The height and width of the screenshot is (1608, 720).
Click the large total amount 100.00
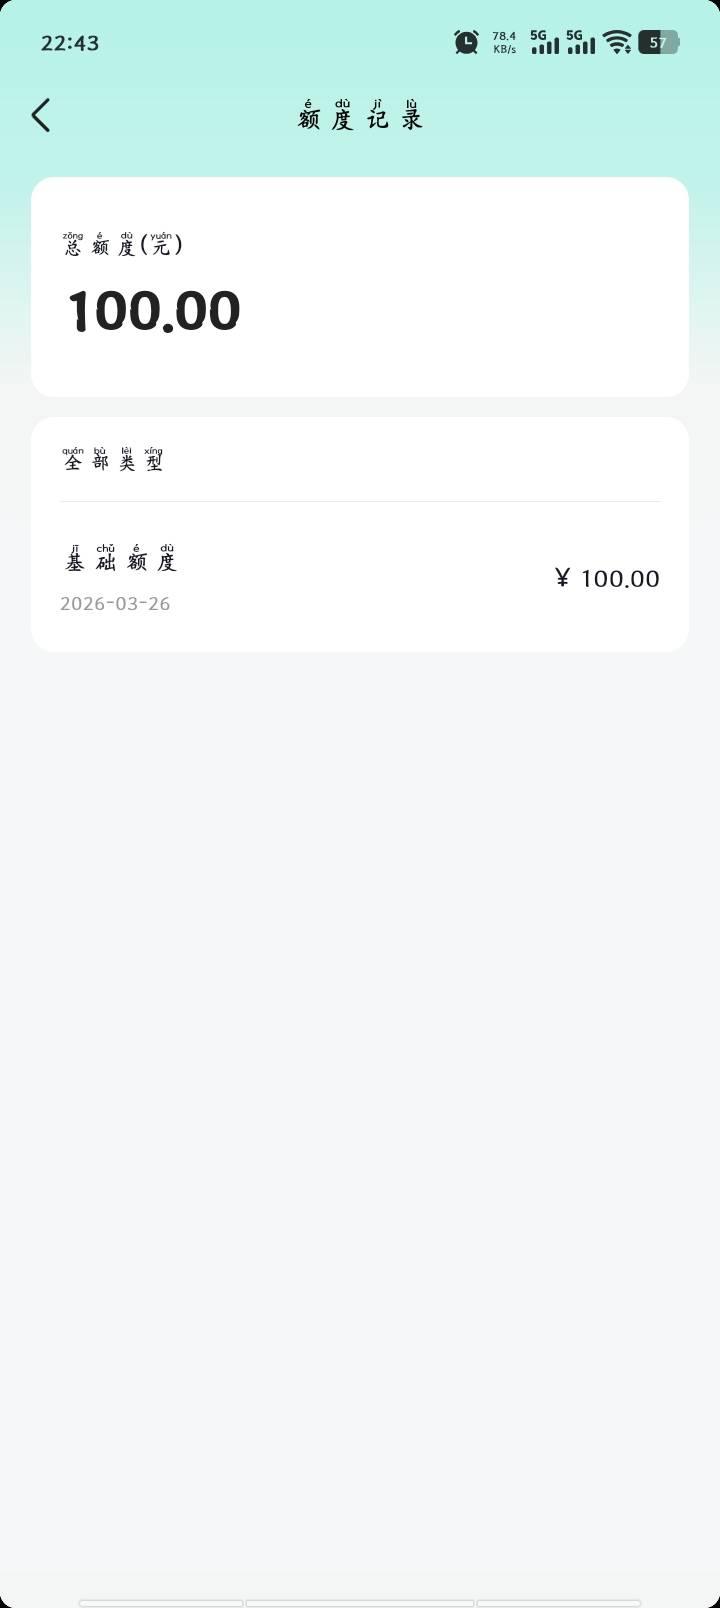(x=154, y=311)
